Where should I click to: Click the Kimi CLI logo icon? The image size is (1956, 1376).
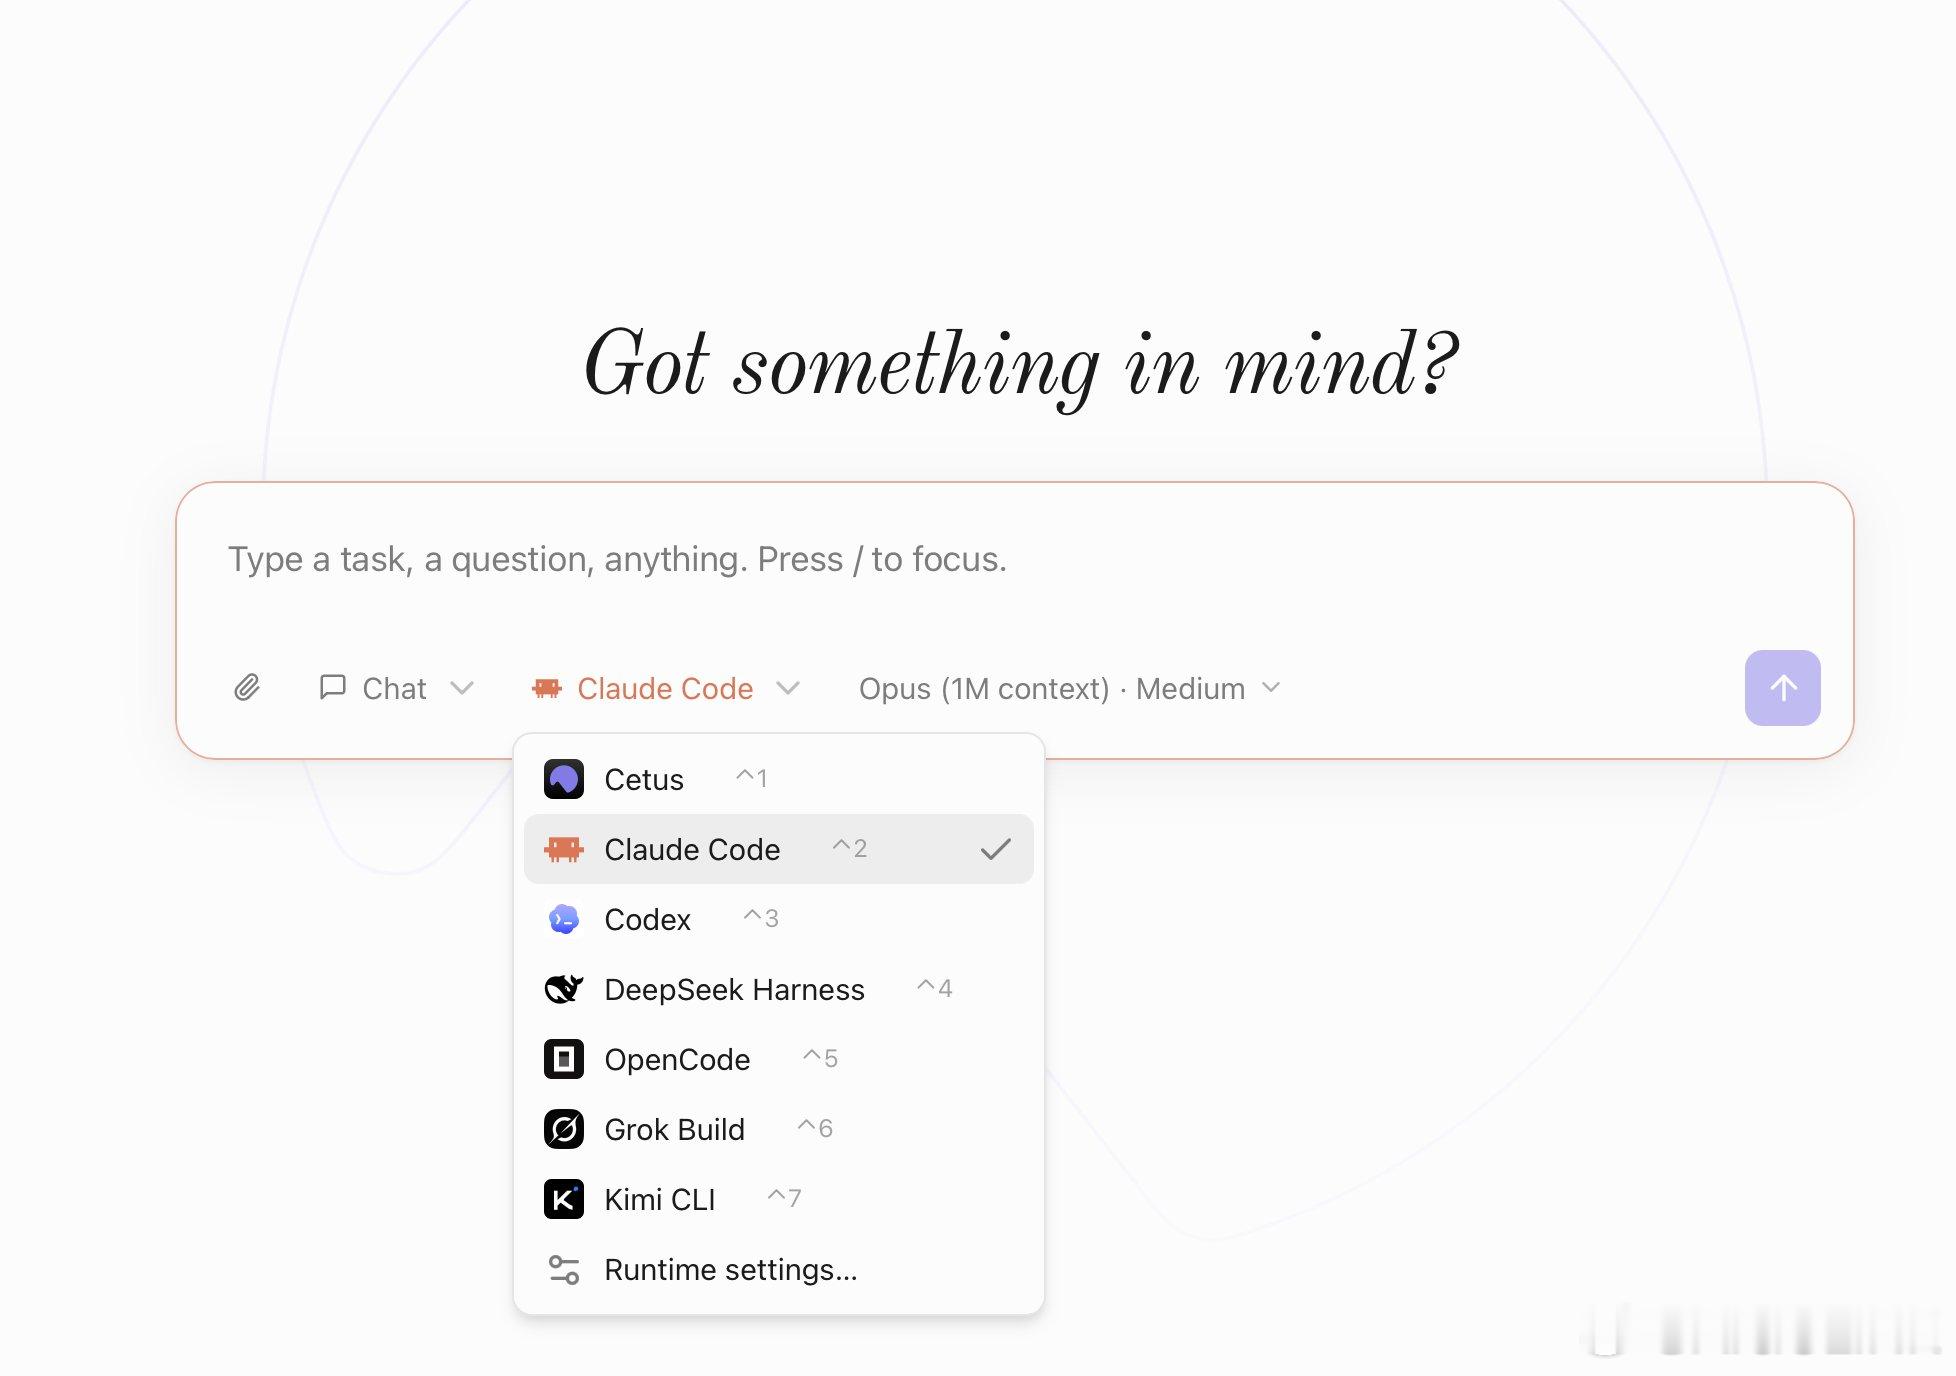point(564,1199)
